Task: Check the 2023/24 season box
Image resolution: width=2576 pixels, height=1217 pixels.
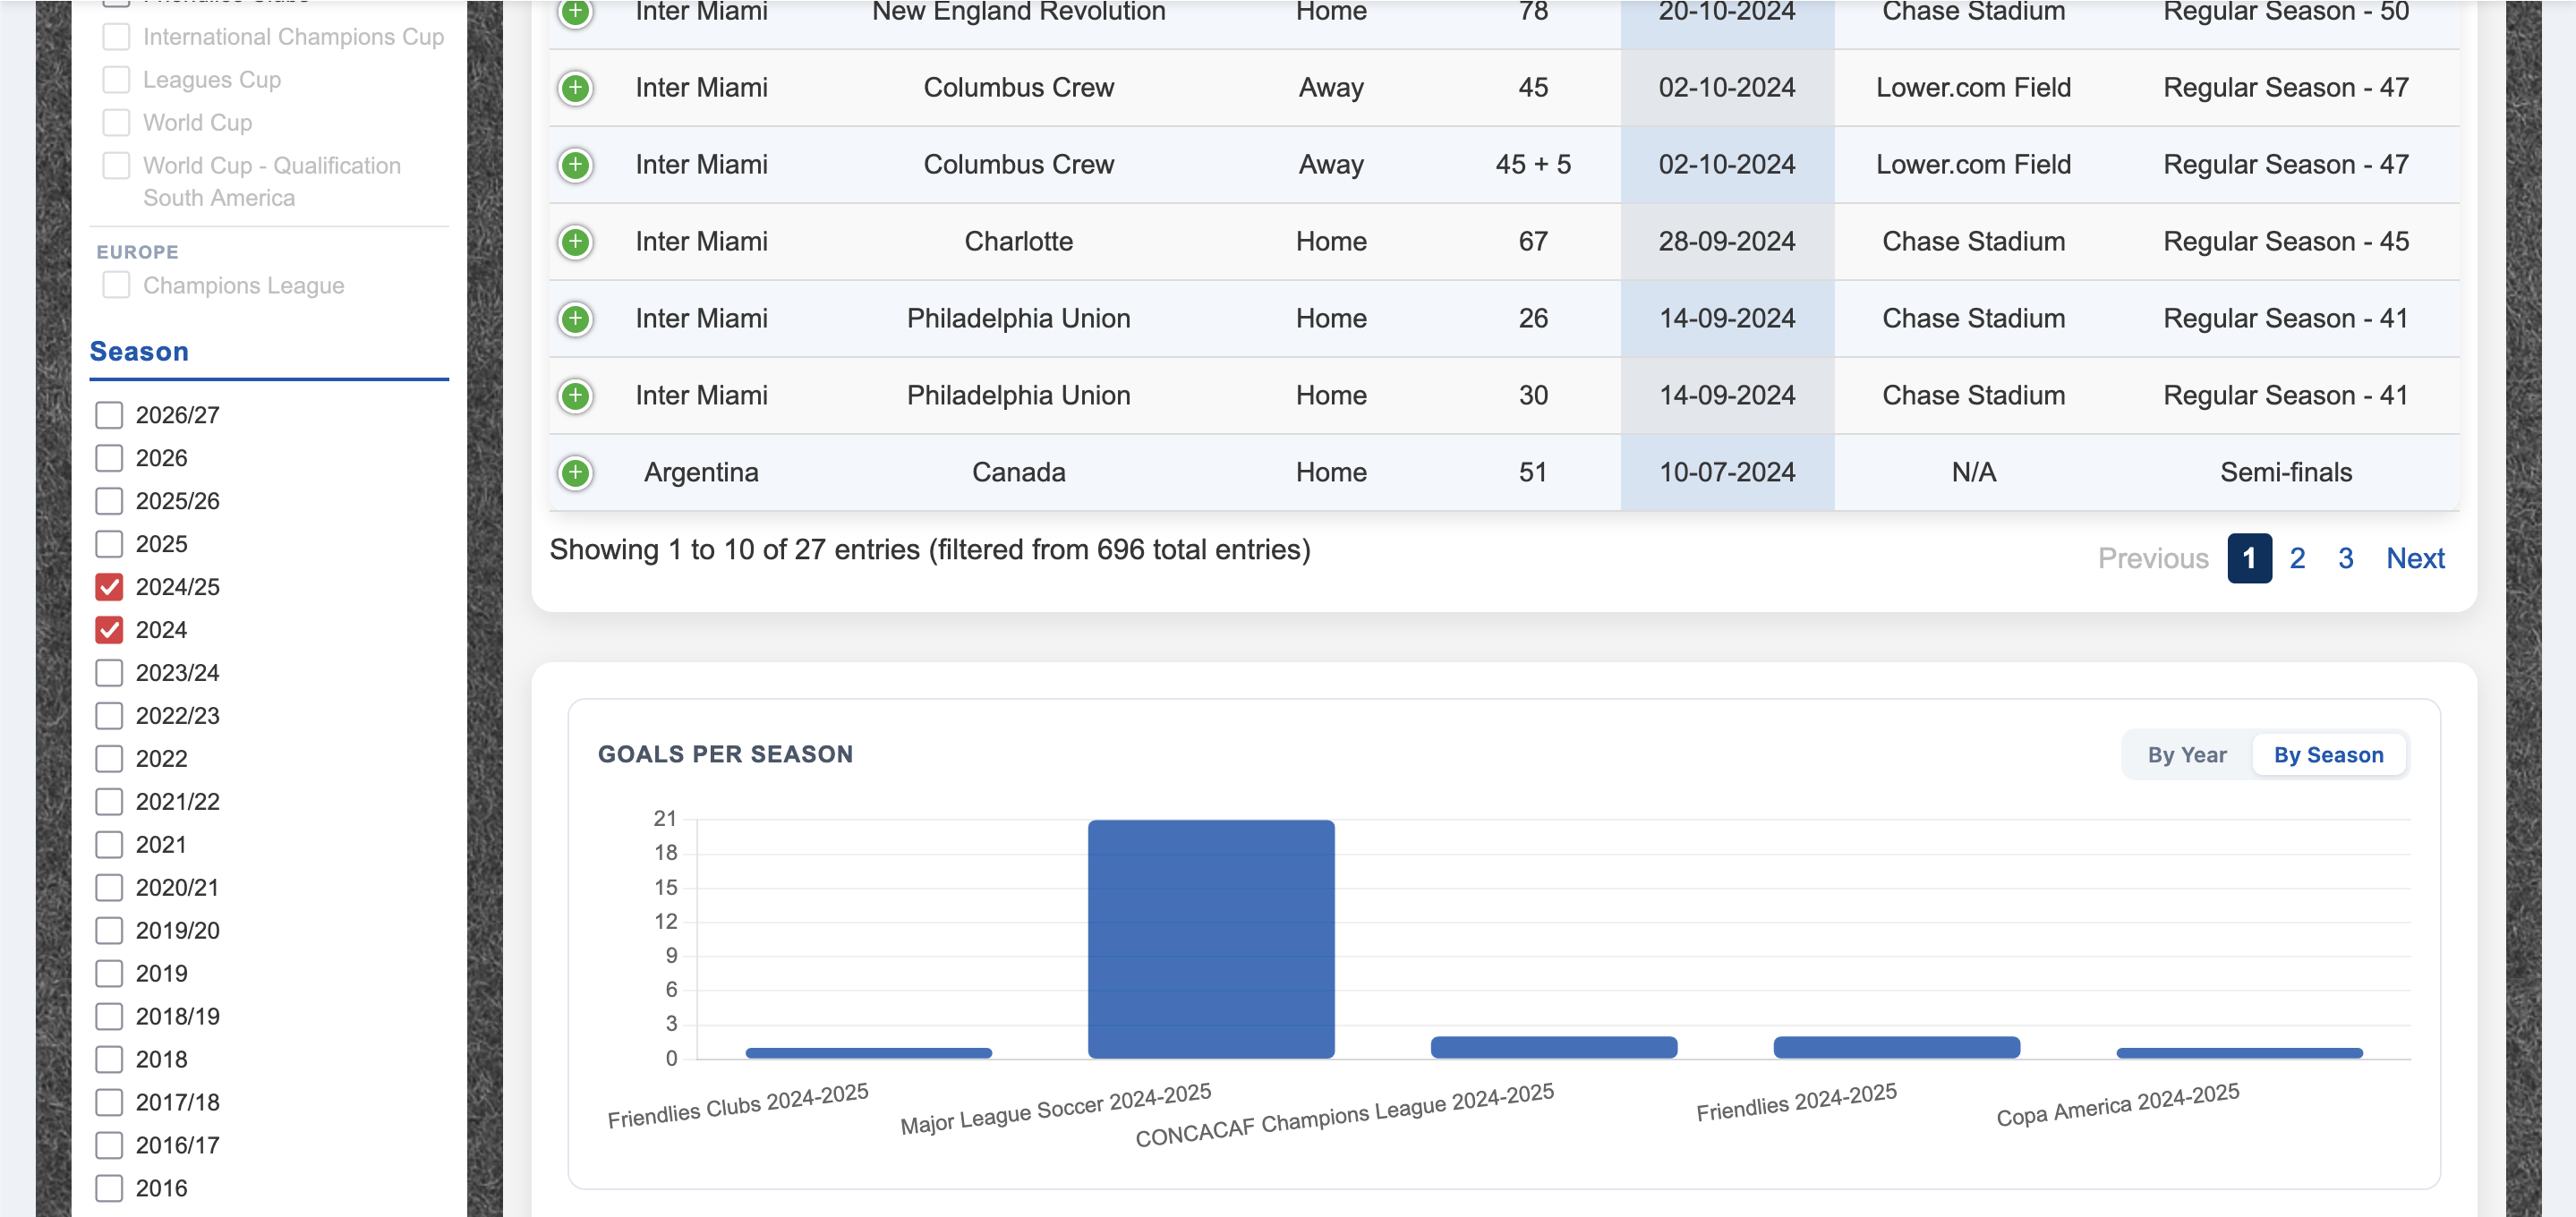Action: pyautogui.click(x=109, y=673)
